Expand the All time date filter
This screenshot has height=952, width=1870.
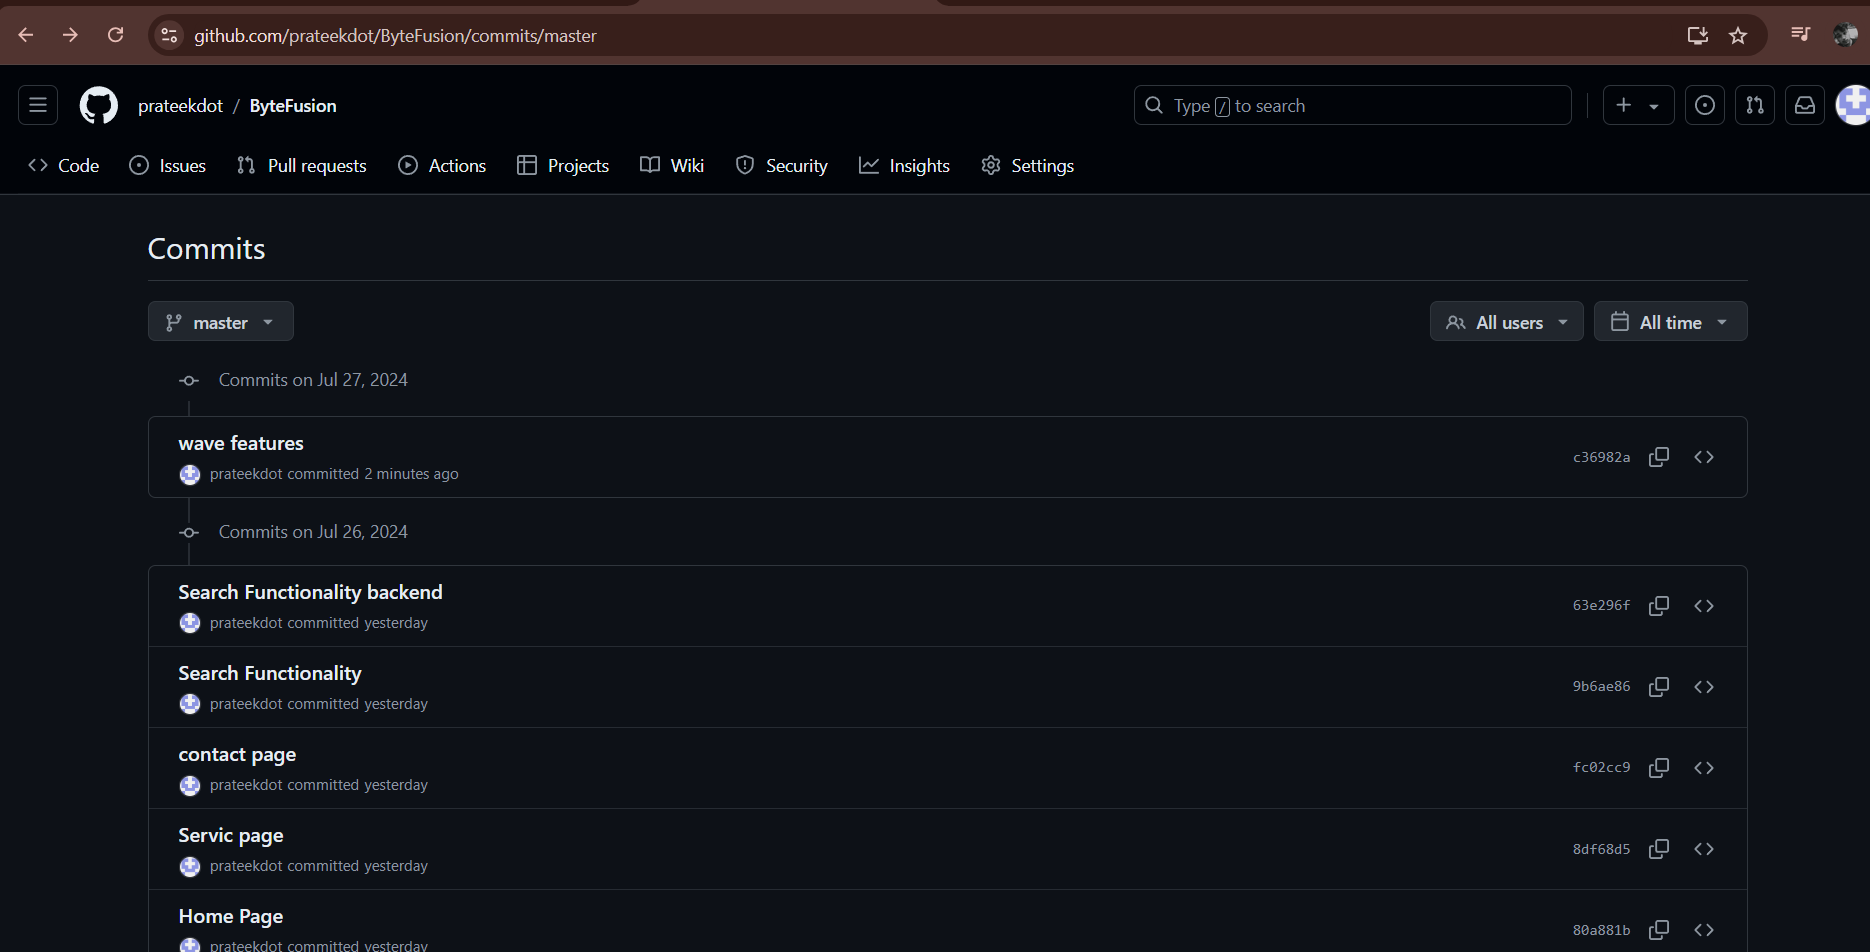coord(1671,321)
